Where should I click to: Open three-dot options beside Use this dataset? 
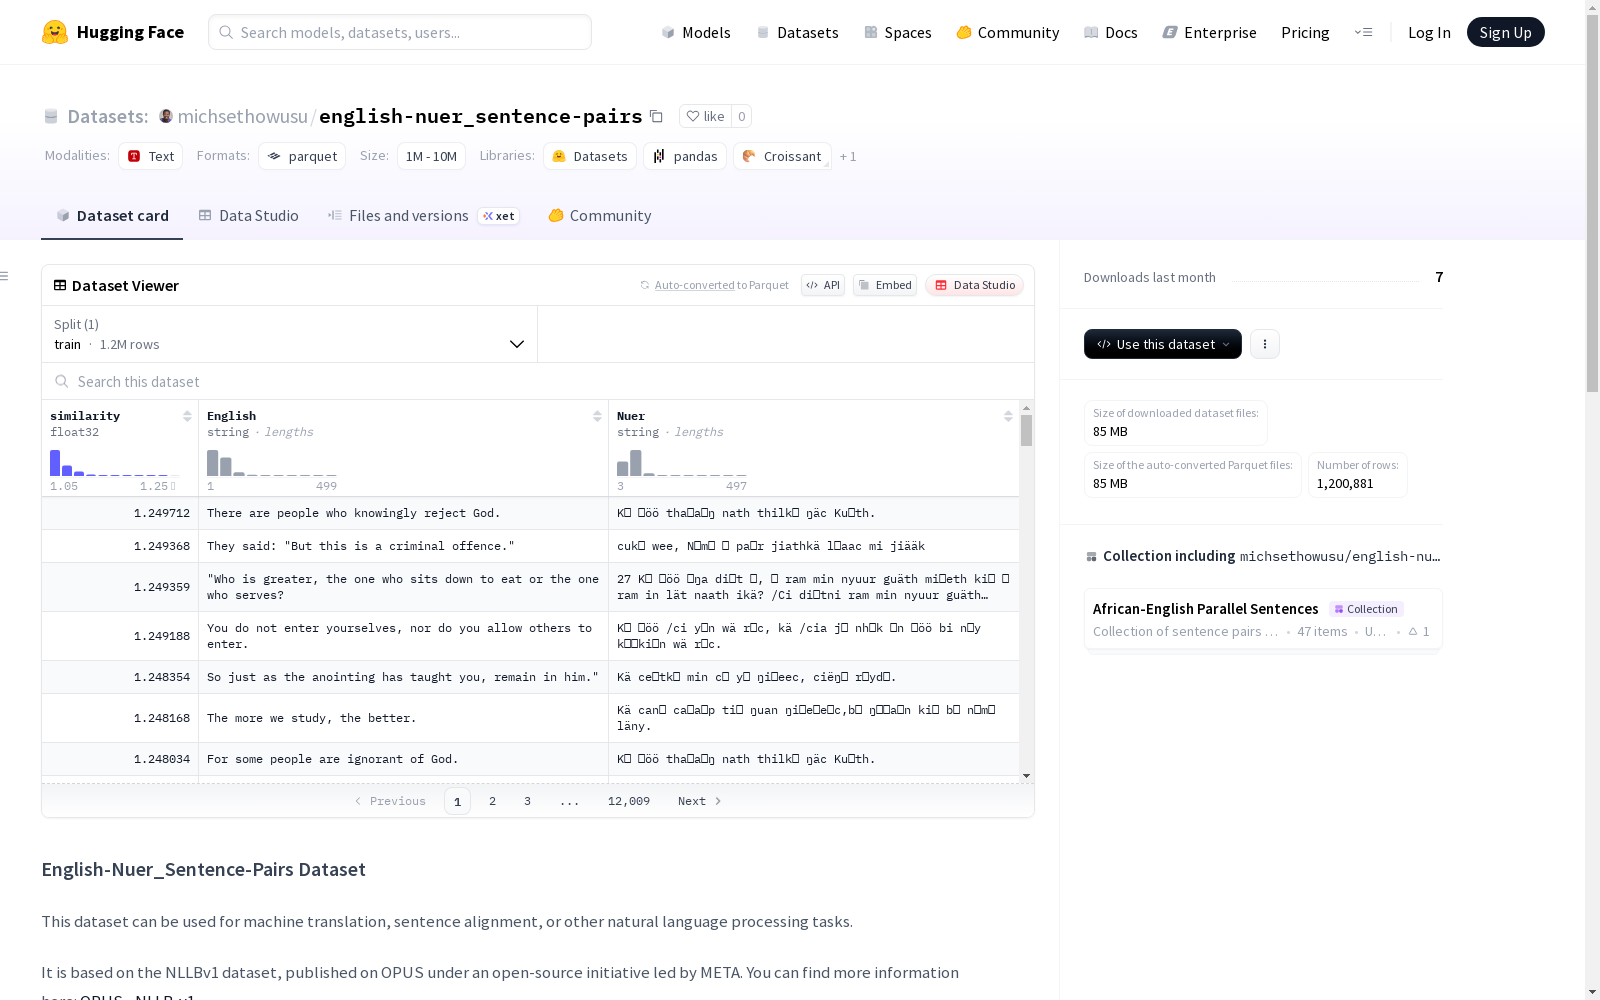(x=1265, y=344)
